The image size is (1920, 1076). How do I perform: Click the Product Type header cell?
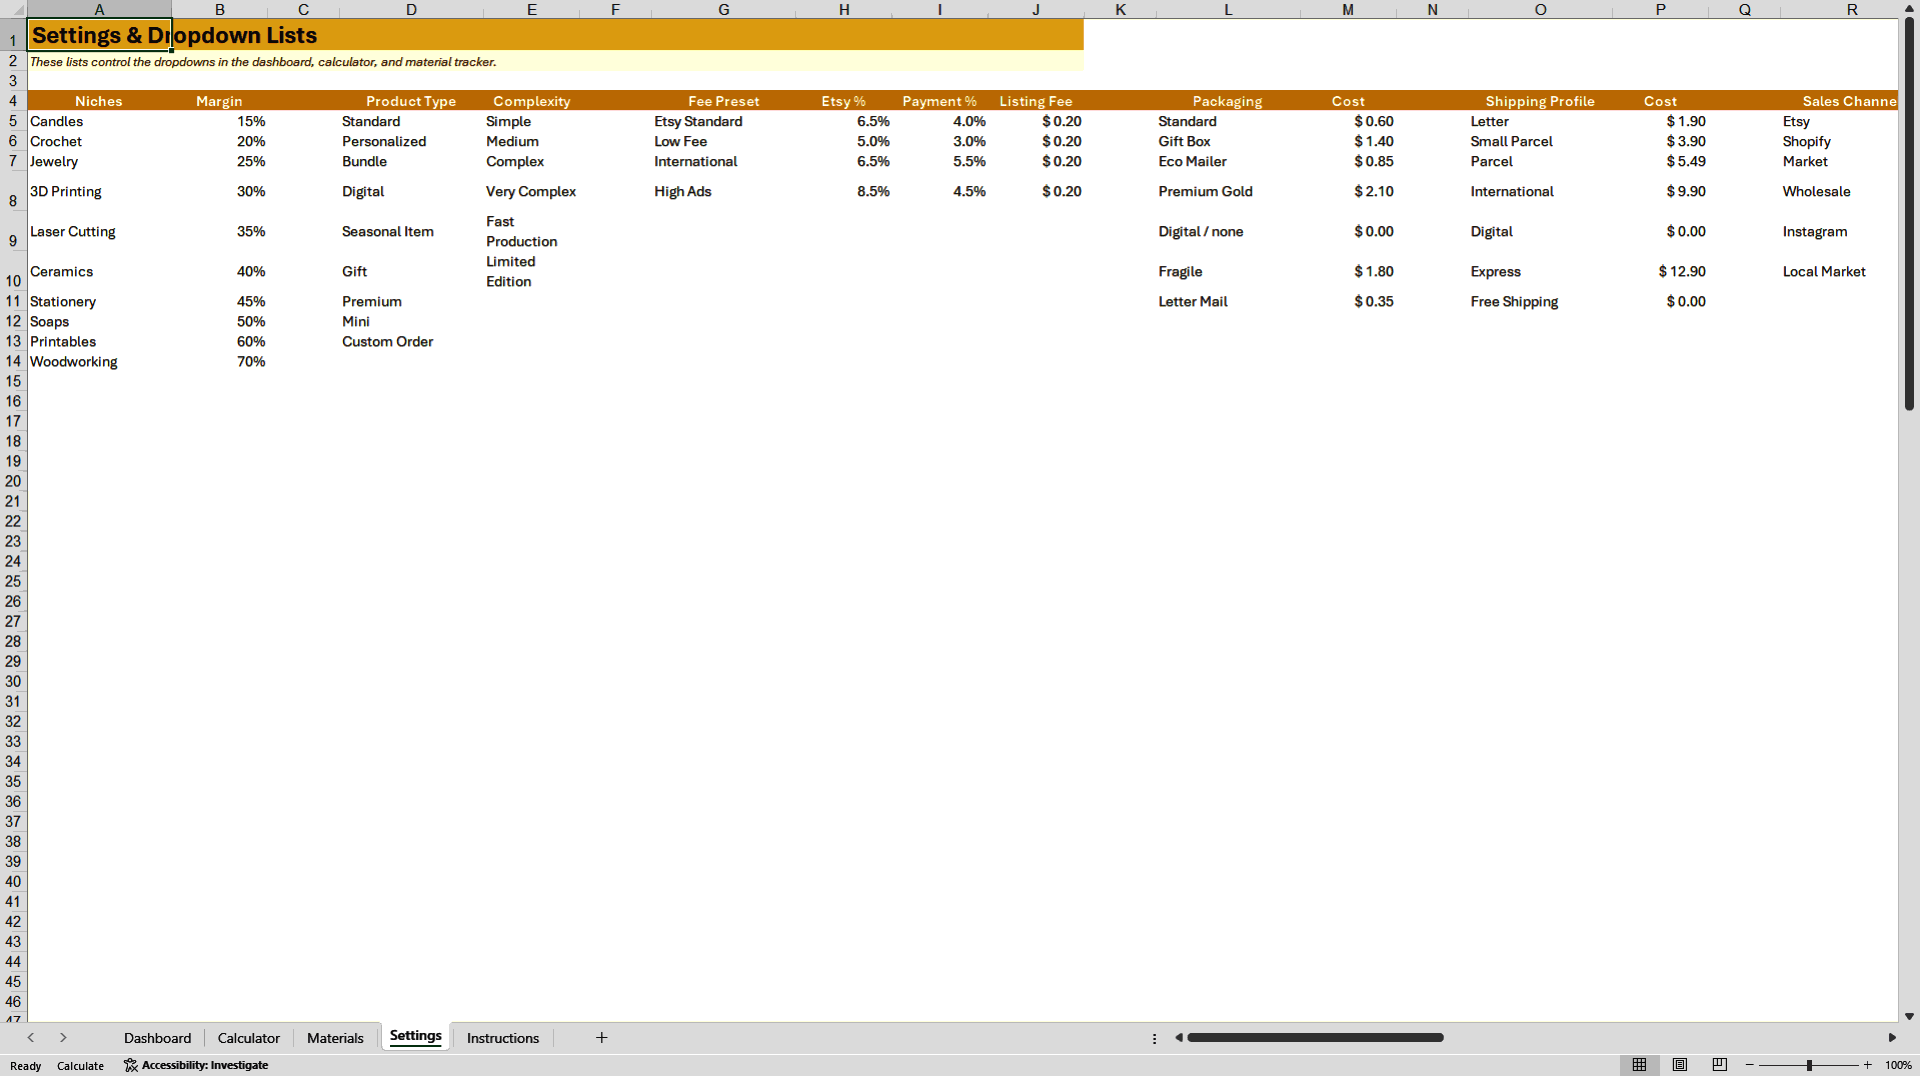411,101
